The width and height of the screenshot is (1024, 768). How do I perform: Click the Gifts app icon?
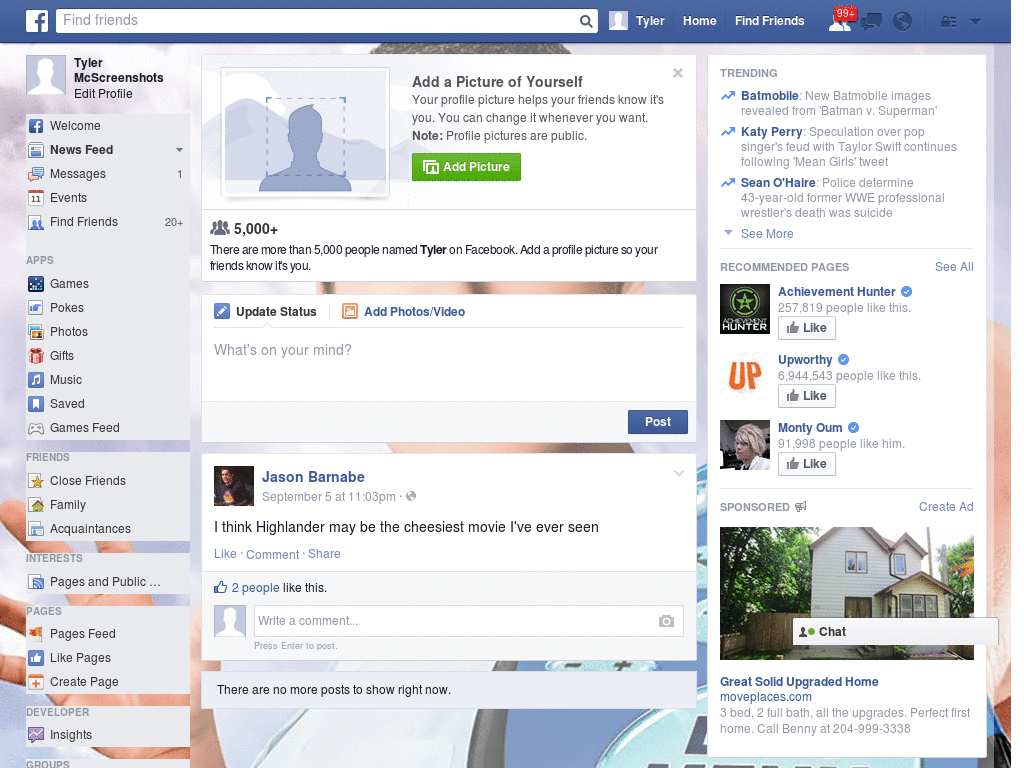tap(36, 356)
